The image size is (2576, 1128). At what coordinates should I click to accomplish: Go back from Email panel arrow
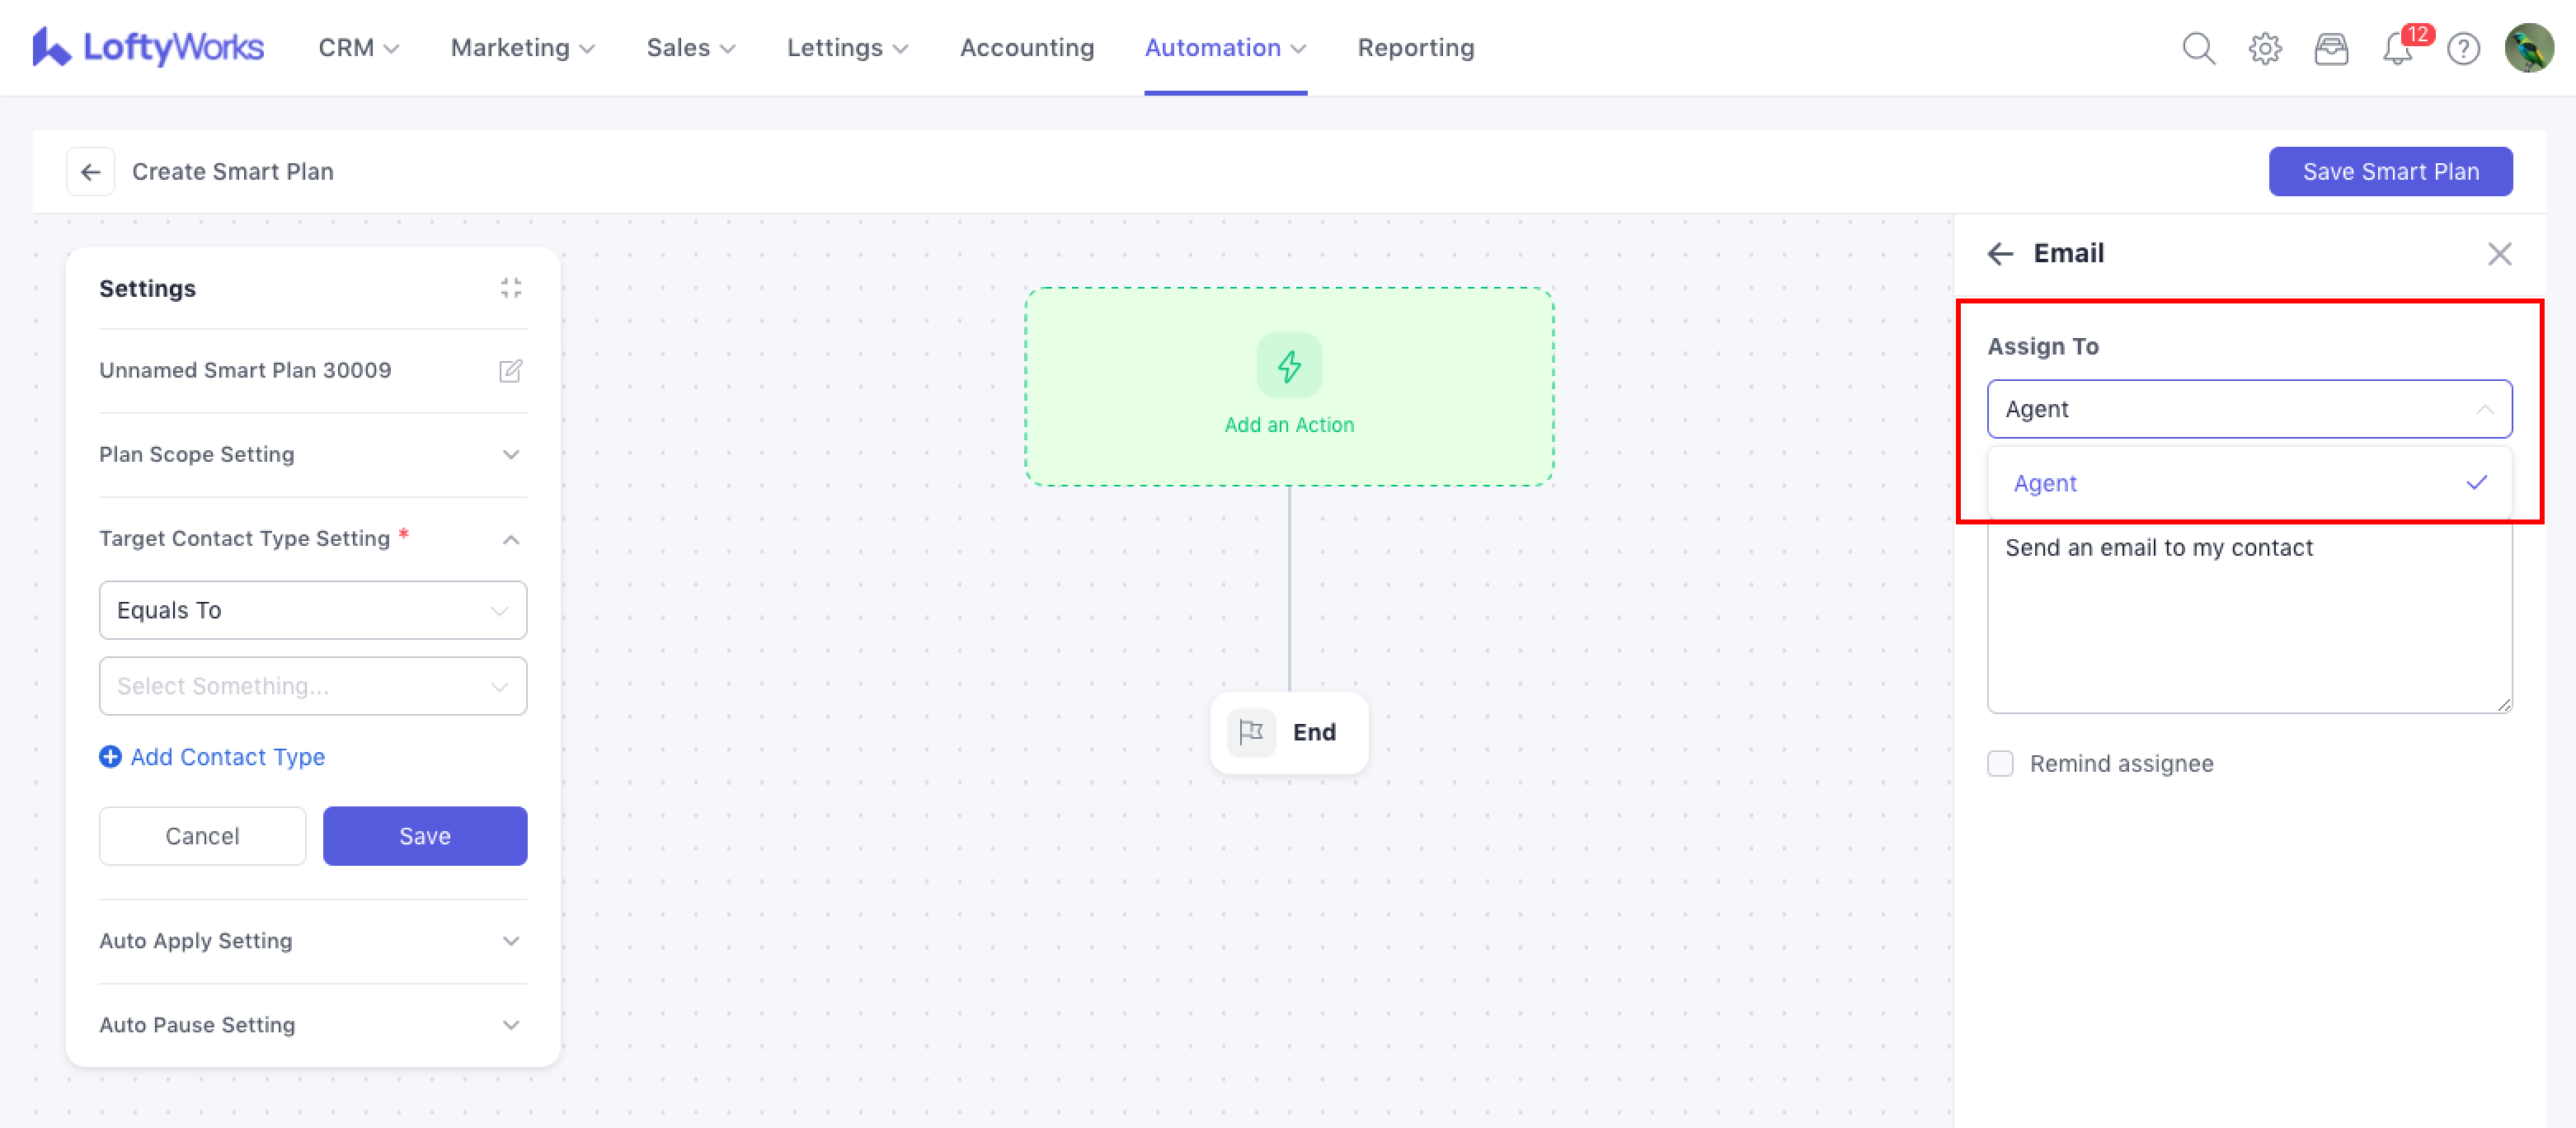point(2000,254)
